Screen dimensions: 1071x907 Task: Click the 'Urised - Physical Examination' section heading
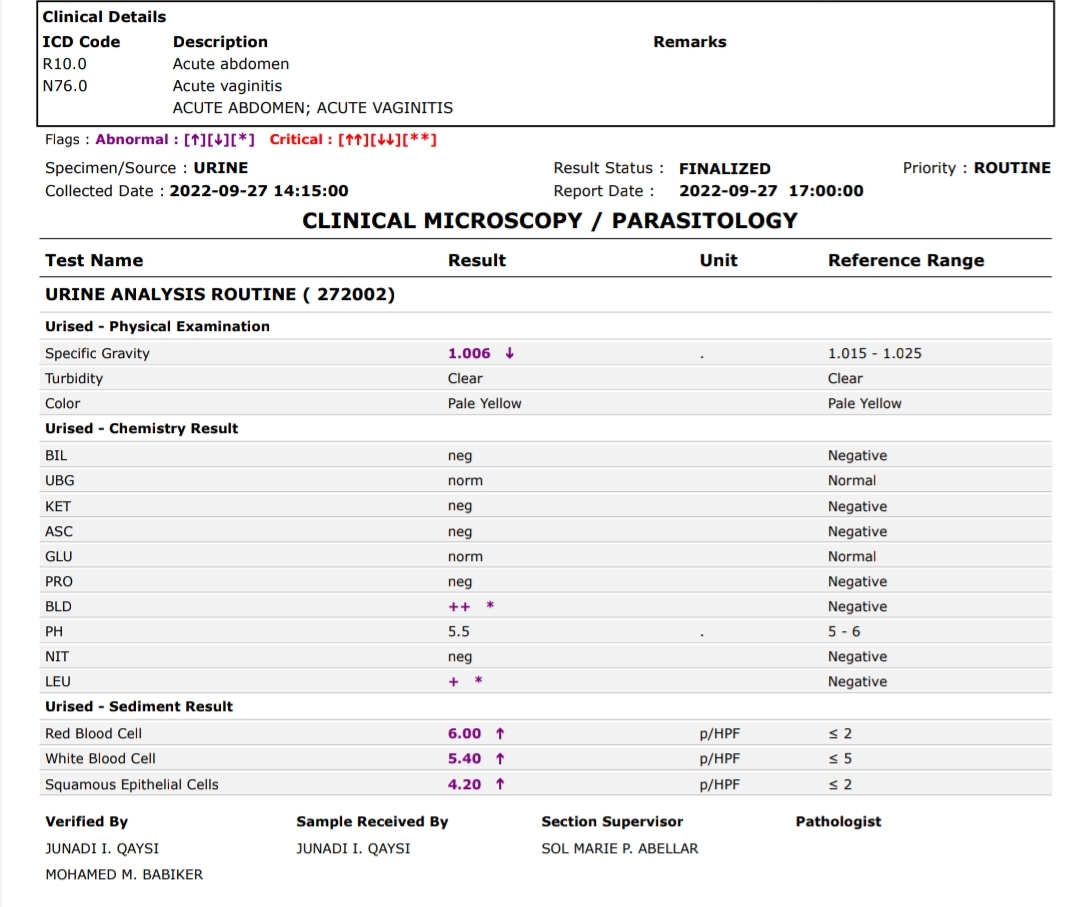(157, 326)
